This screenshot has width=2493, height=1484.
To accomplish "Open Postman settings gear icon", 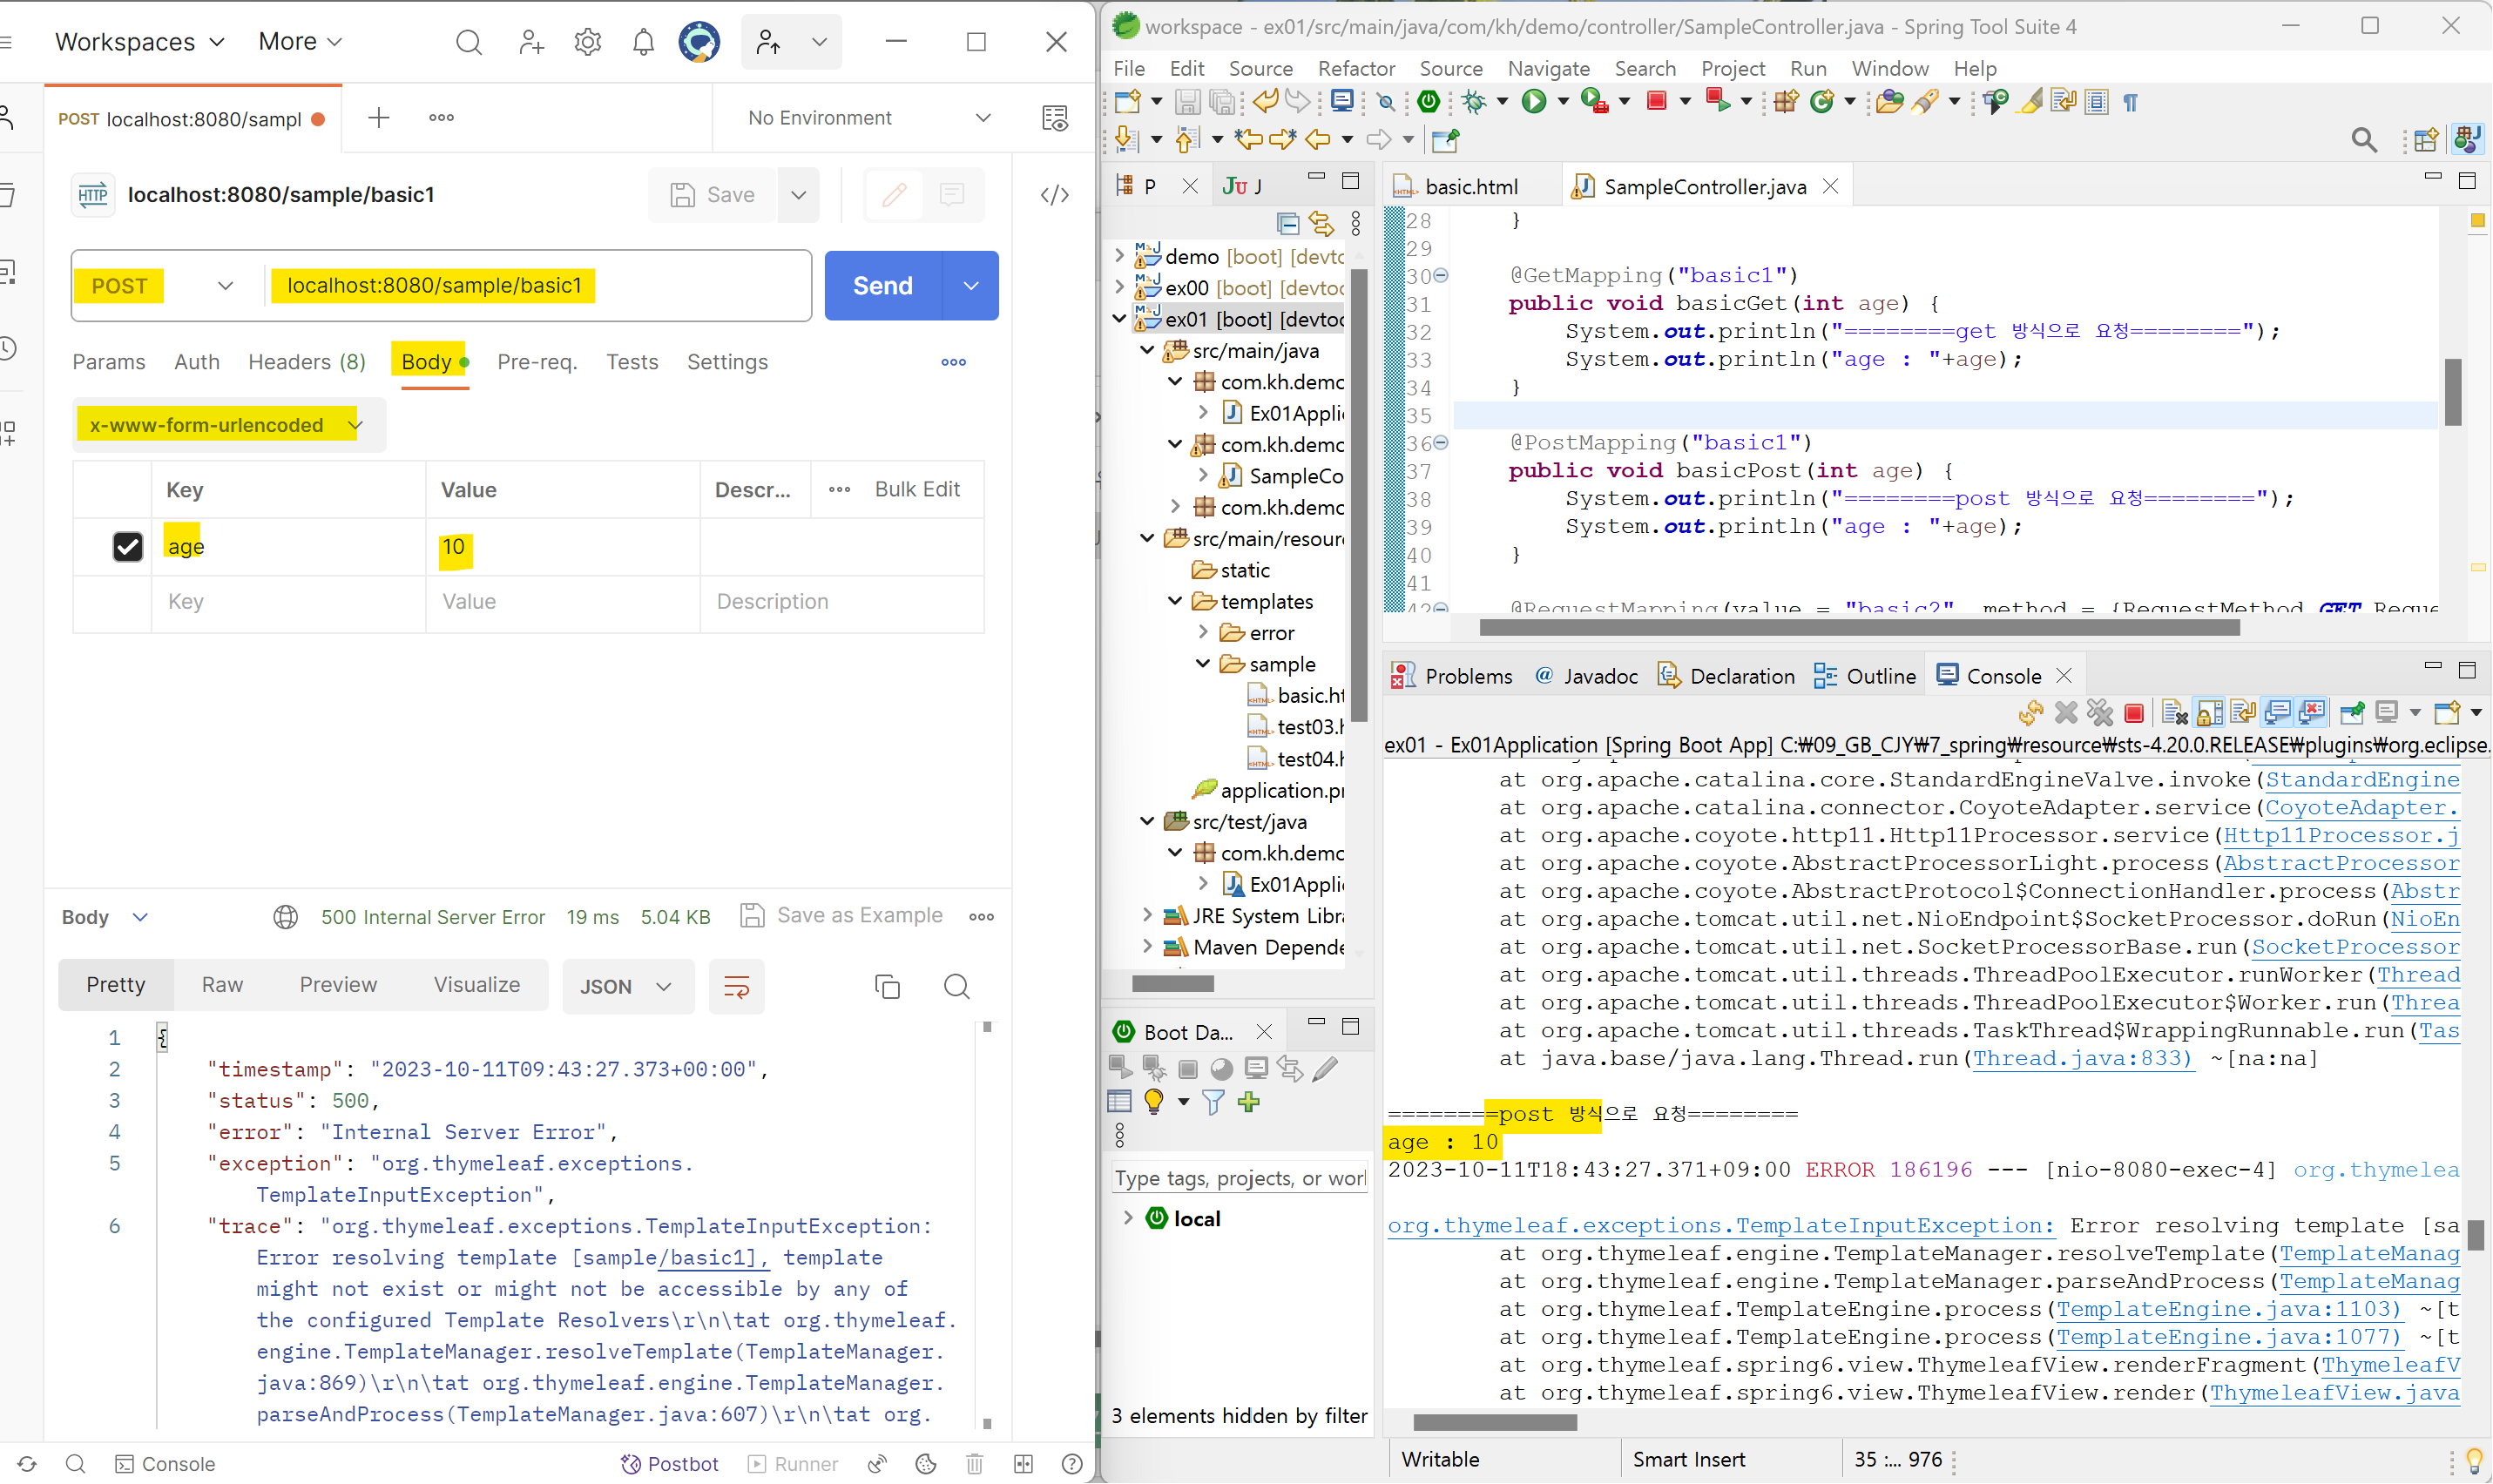I will click(x=588, y=42).
